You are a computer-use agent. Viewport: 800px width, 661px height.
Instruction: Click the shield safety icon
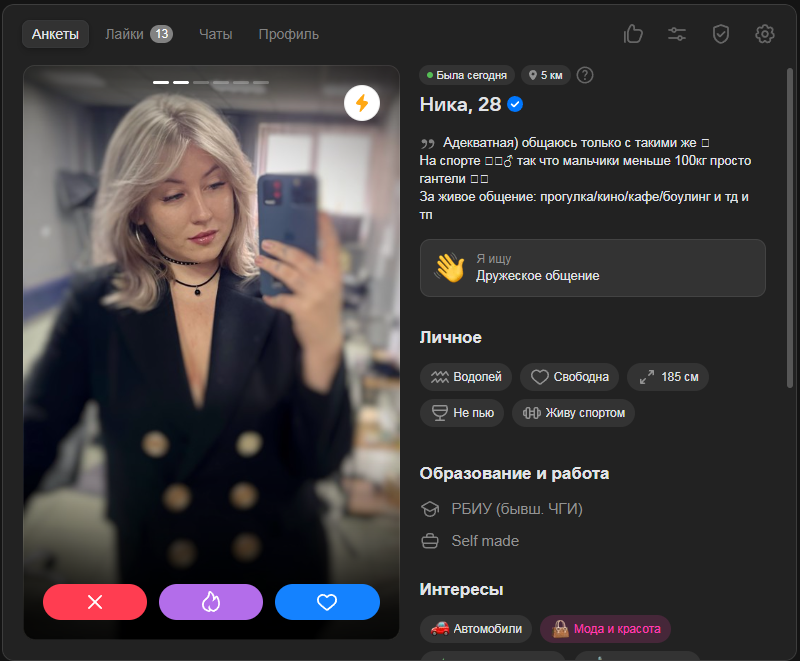(x=721, y=34)
